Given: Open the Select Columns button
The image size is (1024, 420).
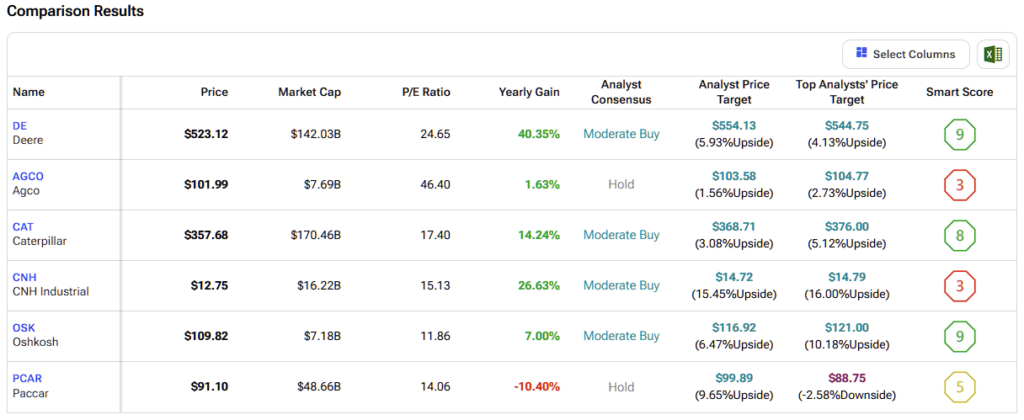Looking at the screenshot, I should (906, 54).
